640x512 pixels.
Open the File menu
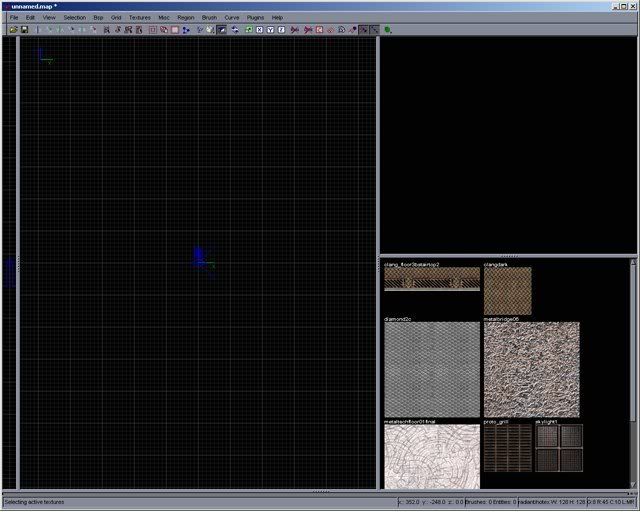[14, 18]
